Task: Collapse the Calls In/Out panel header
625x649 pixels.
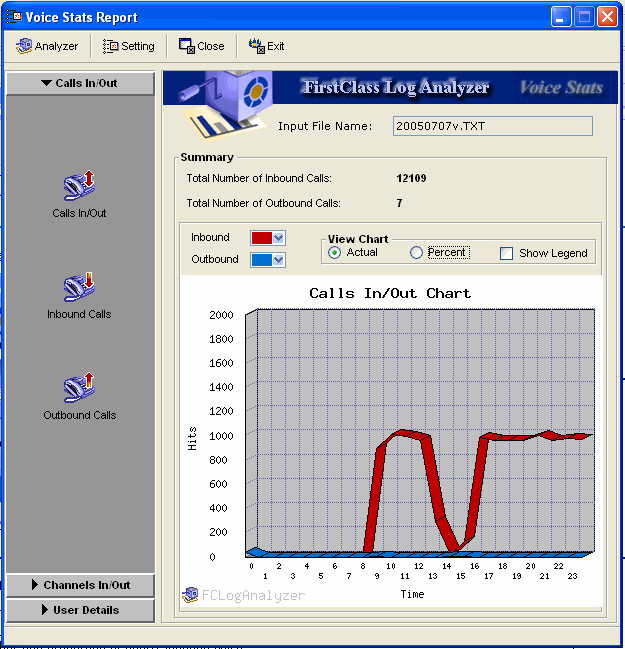Action: 81,84
